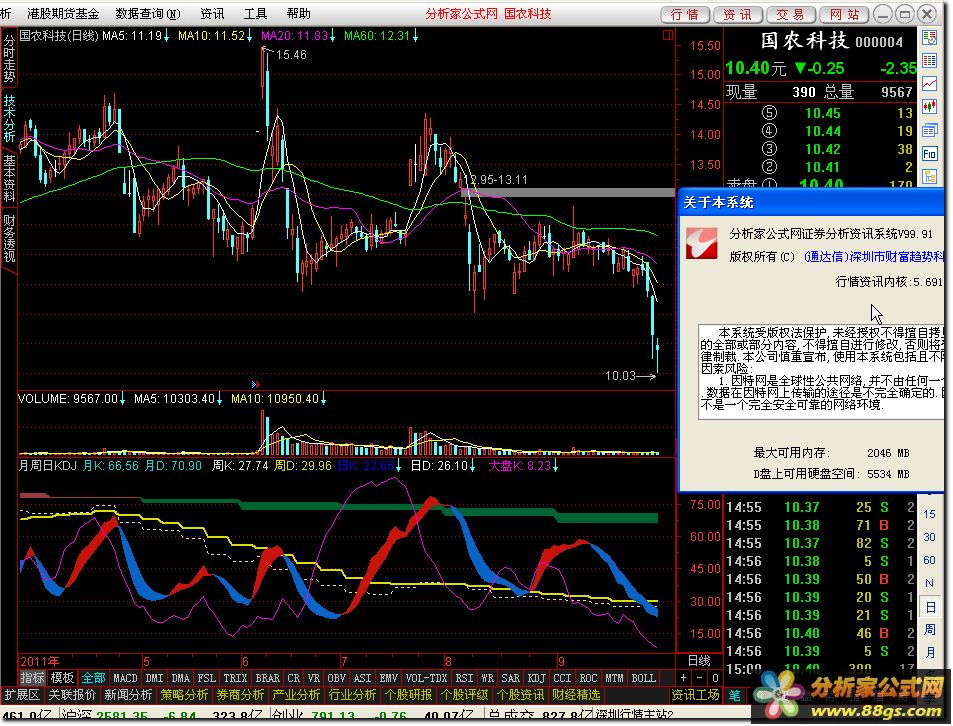
Task: Zoom out chart with minus button
Action: pos(700,677)
